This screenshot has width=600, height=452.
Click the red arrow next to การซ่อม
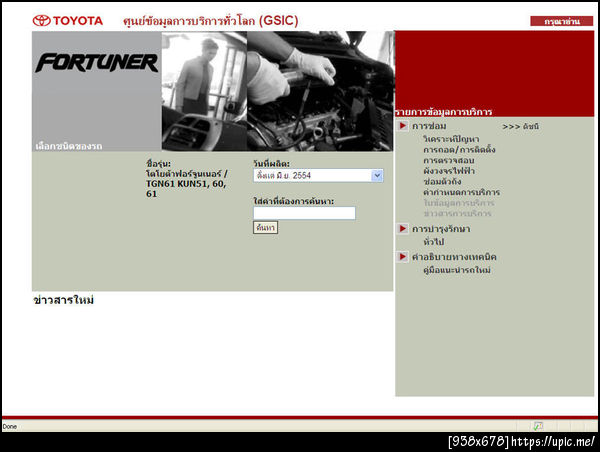[403, 126]
